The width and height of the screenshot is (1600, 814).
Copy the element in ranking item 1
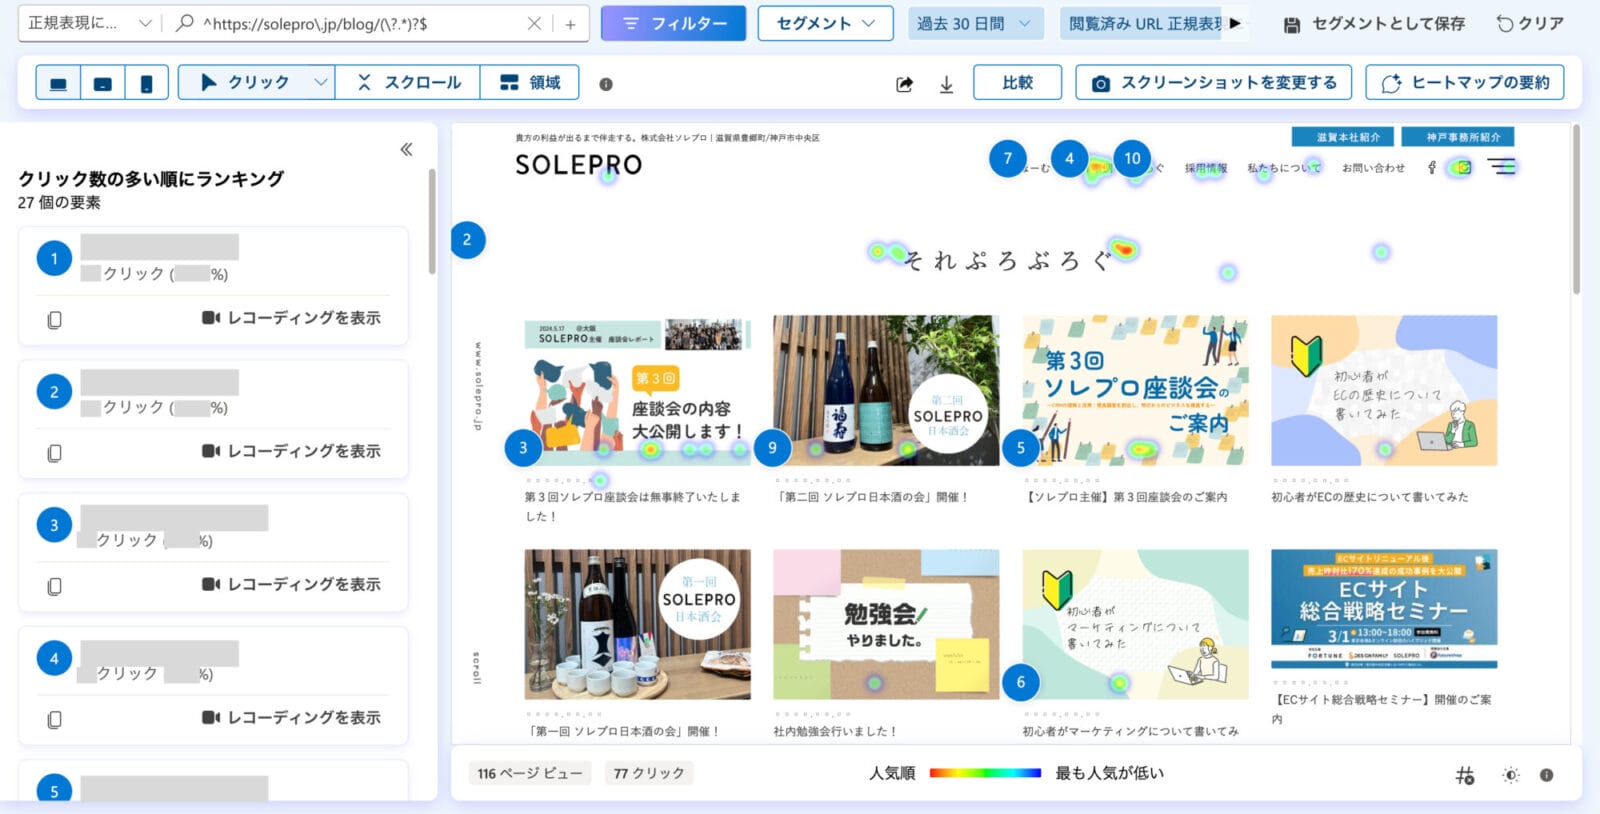point(55,319)
